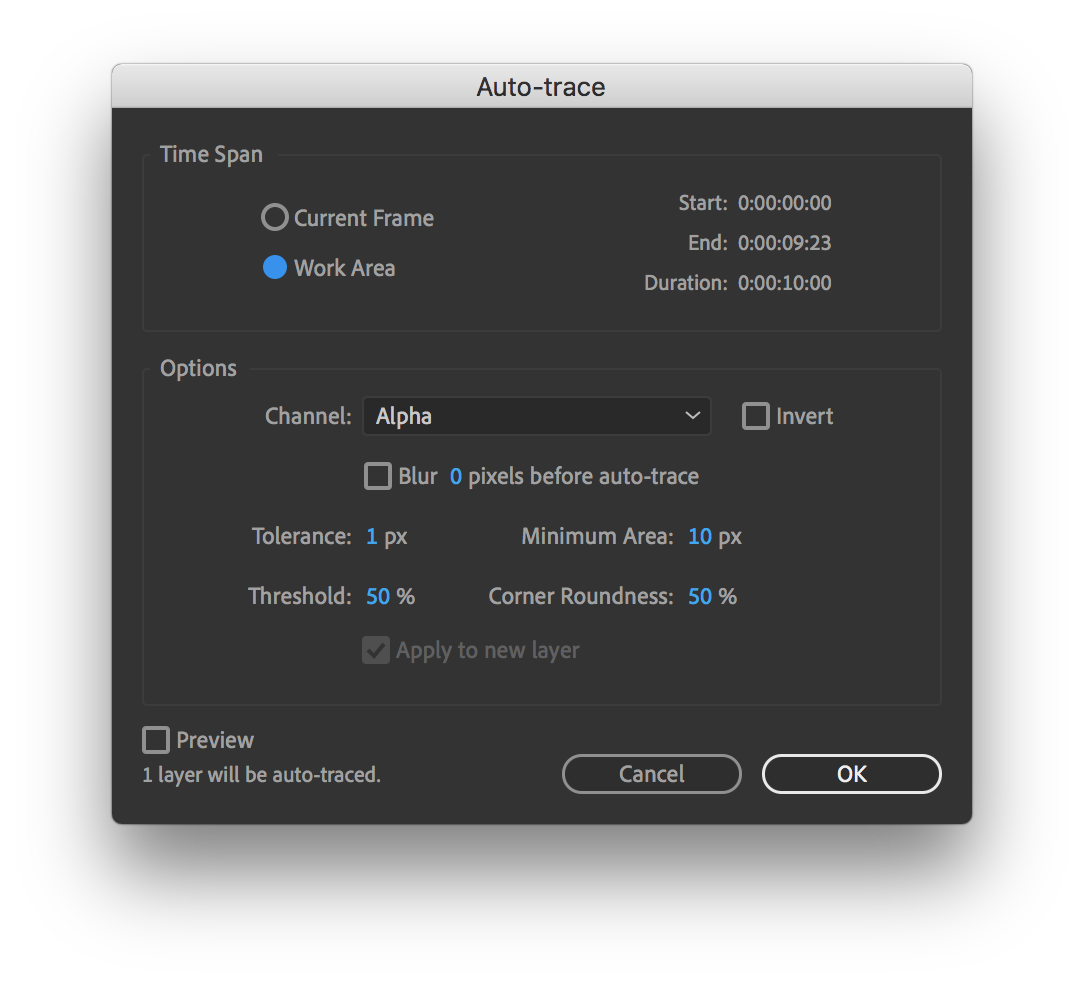The image size is (1084, 984).
Task: Enable the Invert checkbox
Action: [x=755, y=416]
